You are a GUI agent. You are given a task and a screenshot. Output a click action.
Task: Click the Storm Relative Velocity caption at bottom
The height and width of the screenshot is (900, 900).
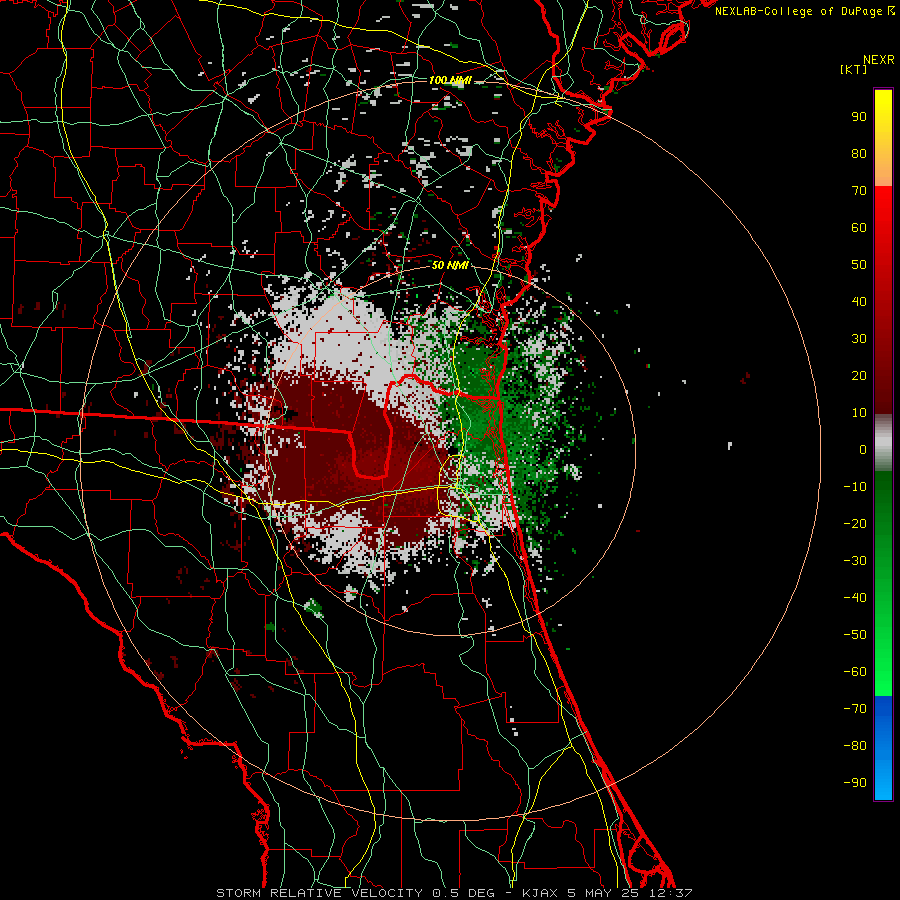tap(455, 893)
